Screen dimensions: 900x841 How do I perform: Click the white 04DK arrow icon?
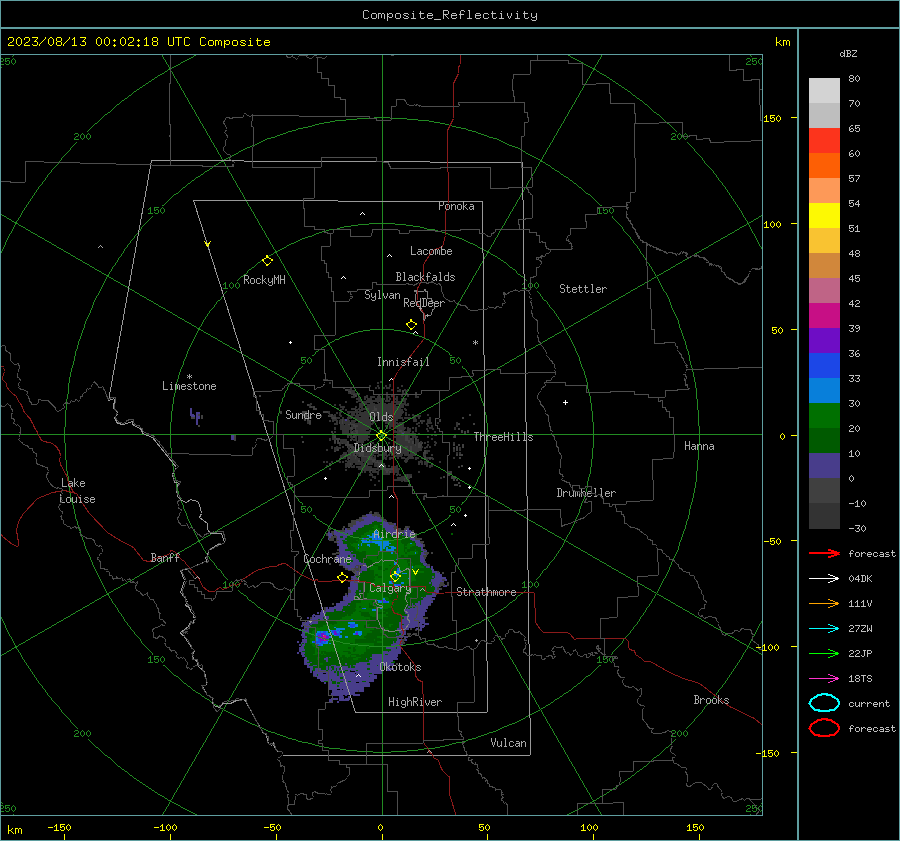(x=824, y=579)
